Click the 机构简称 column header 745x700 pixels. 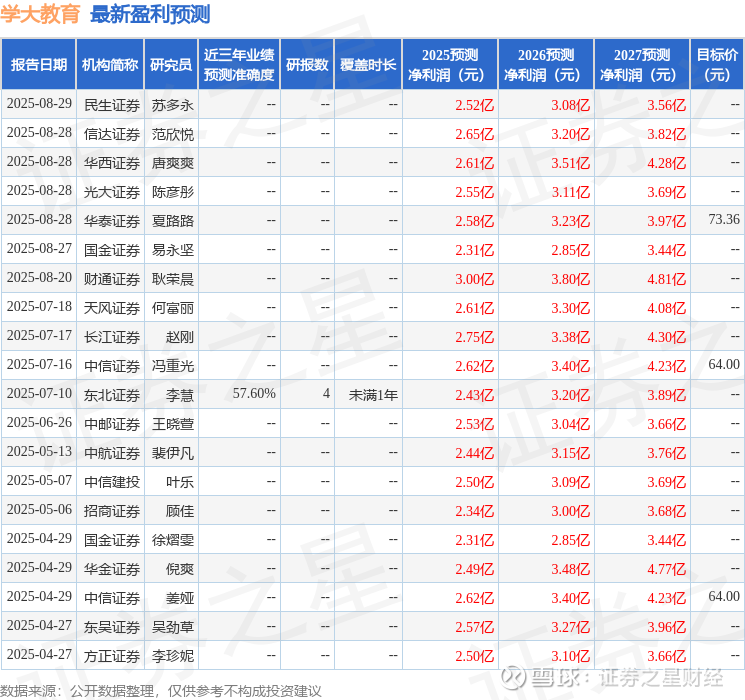coord(110,65)
